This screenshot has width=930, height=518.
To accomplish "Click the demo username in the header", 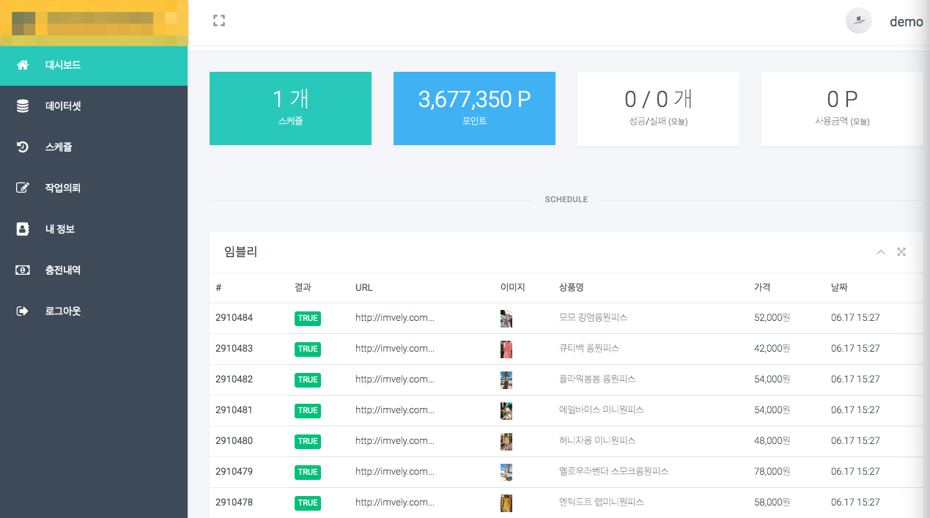I will [x=906, y=22].
